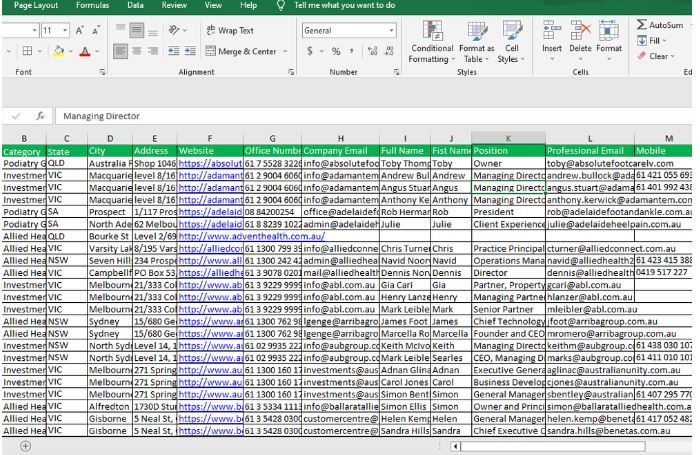Screen dimensions: 700x455
Task: Open the Number dialog launcher
Action: coord(396,72)
